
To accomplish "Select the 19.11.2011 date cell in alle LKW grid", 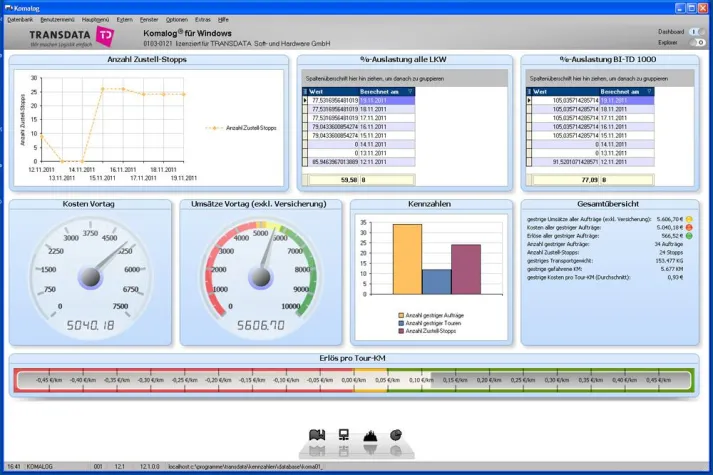I will click(387, 100).
